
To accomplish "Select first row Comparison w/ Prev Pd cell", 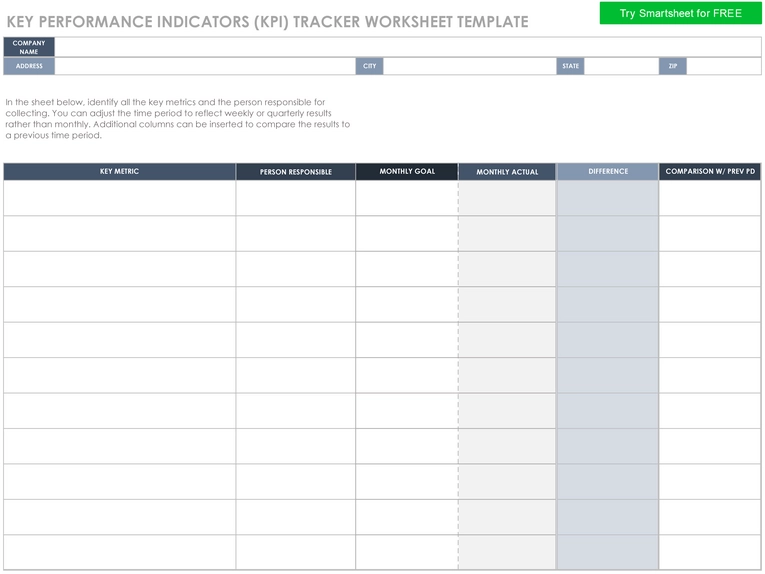I will 710,198.
